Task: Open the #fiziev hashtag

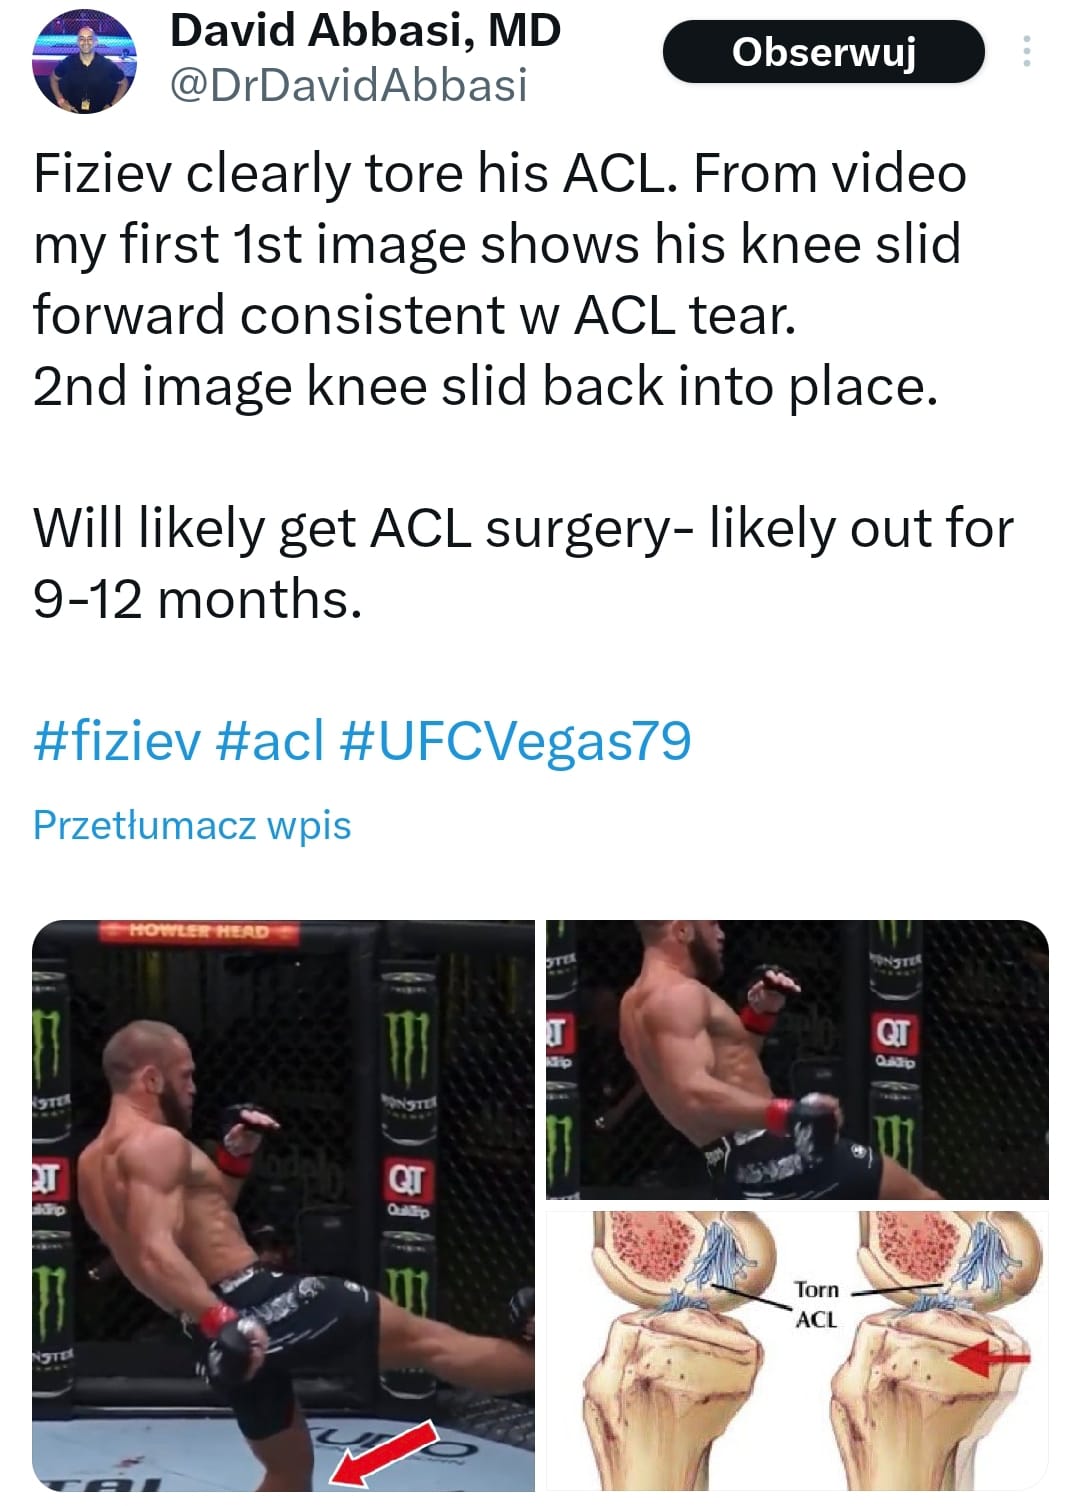Action: click(117, 742)
